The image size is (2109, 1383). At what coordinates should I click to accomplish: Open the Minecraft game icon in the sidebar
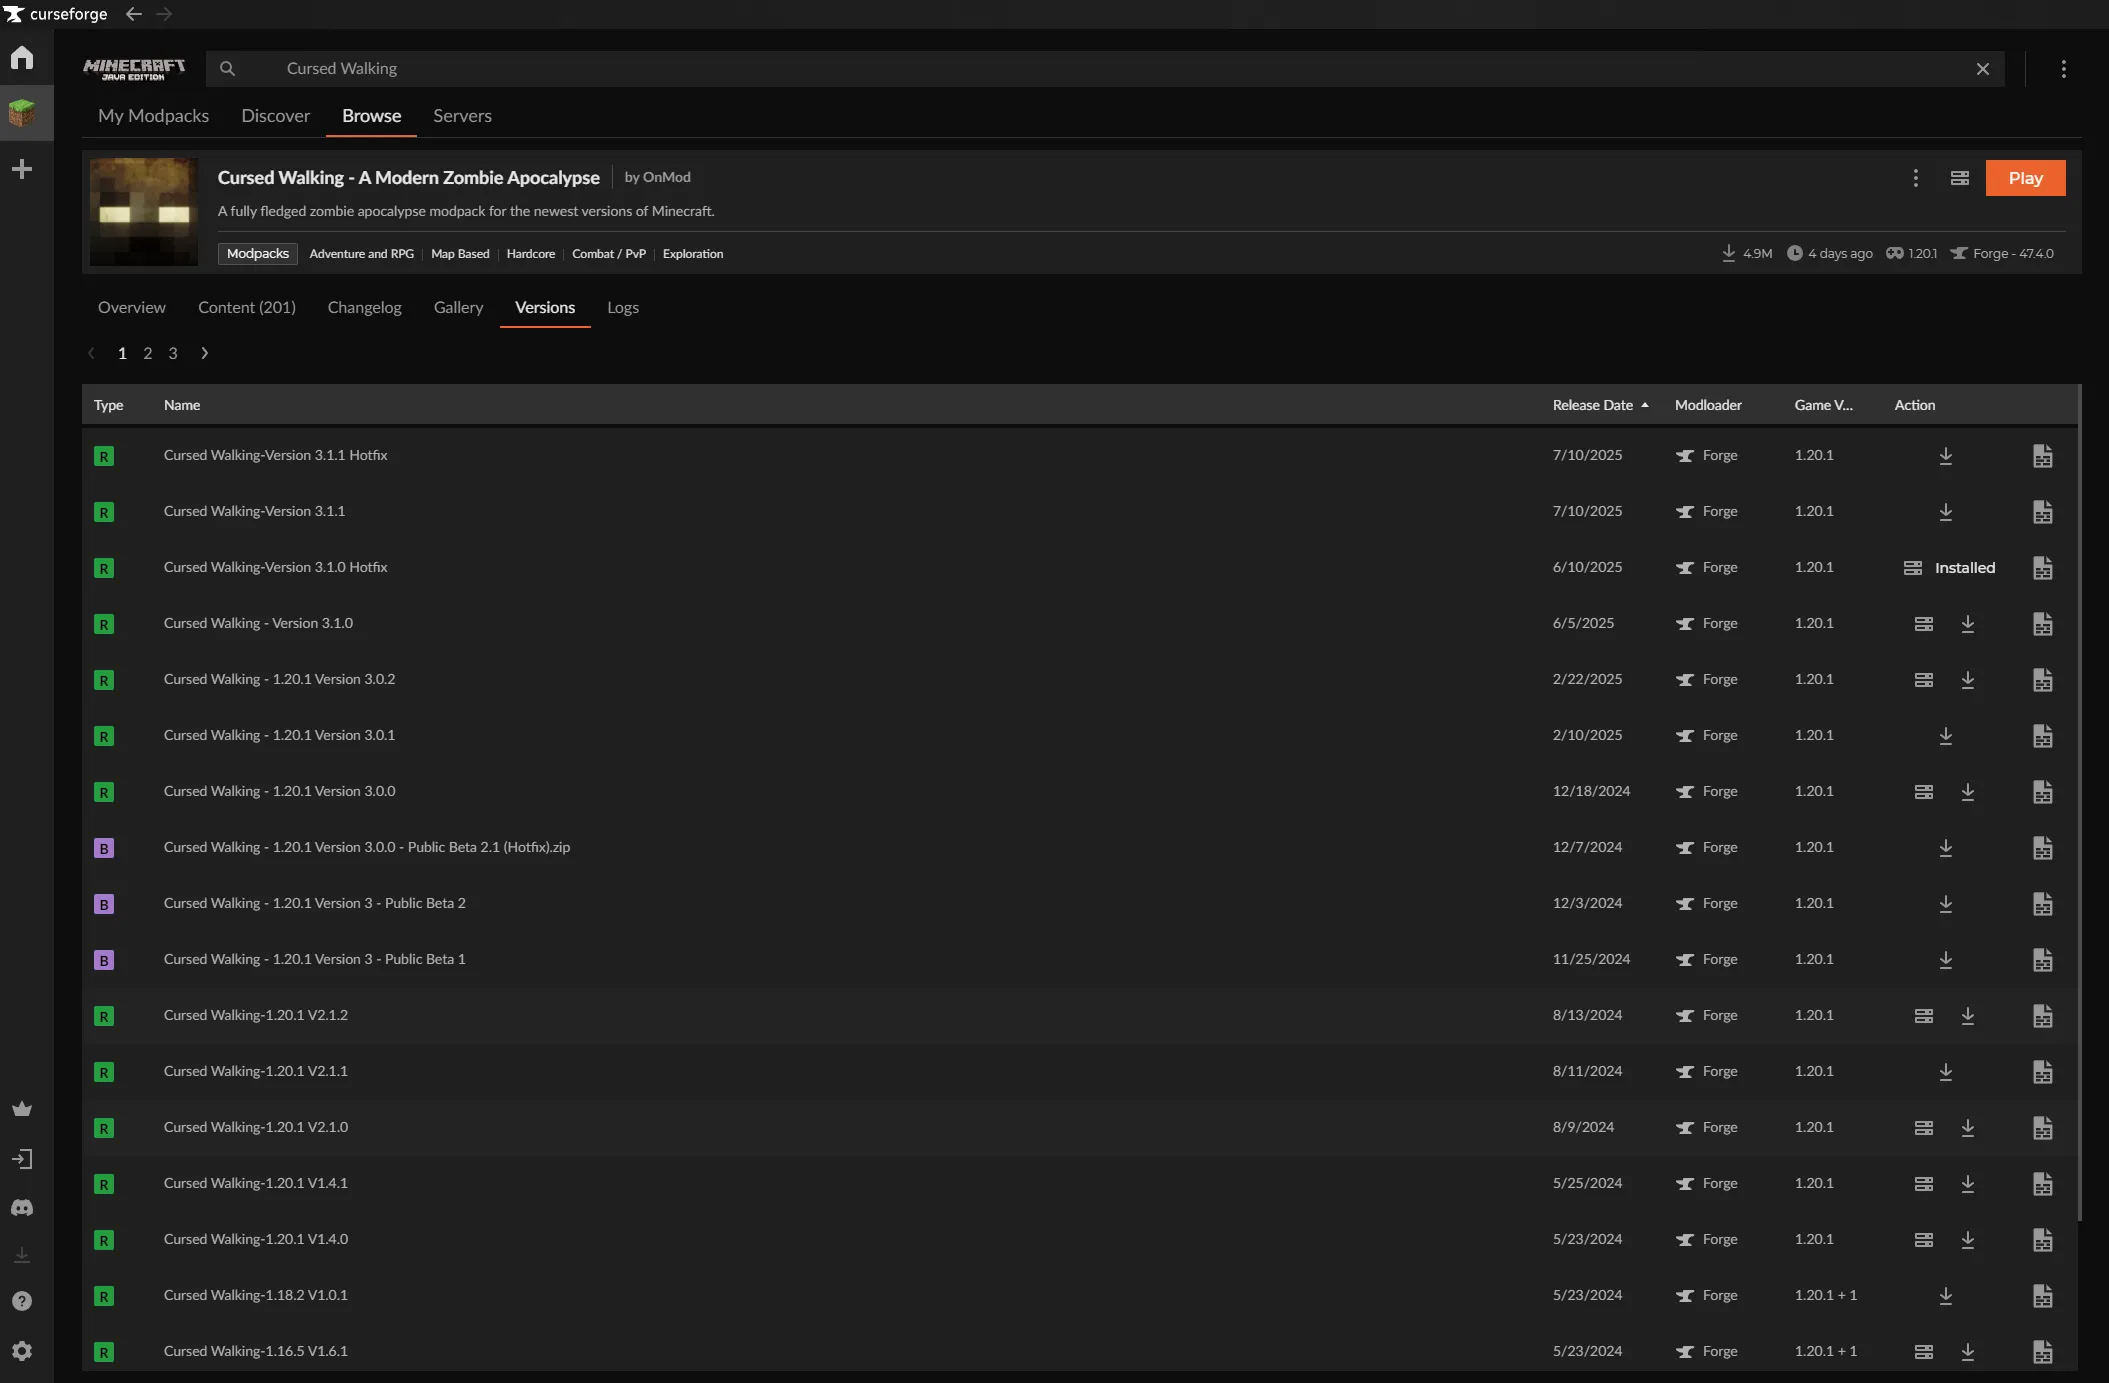(x=22, y=112)
